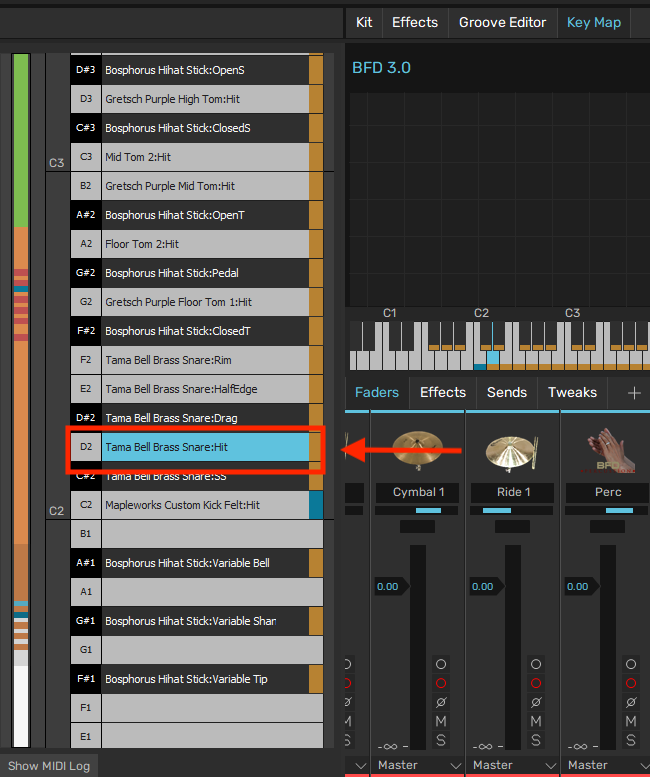Image resolution: width=650 pixels, height=777 pixels.
Task: Mute the Ride 1 channel
Action: (x=536, y=721)
